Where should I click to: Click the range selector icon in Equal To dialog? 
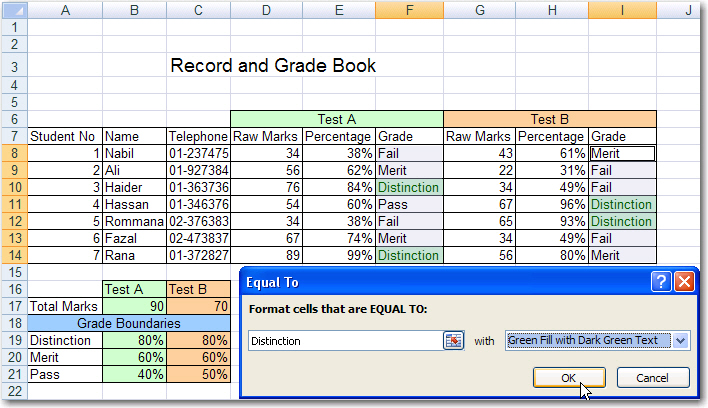click(453, 341)
